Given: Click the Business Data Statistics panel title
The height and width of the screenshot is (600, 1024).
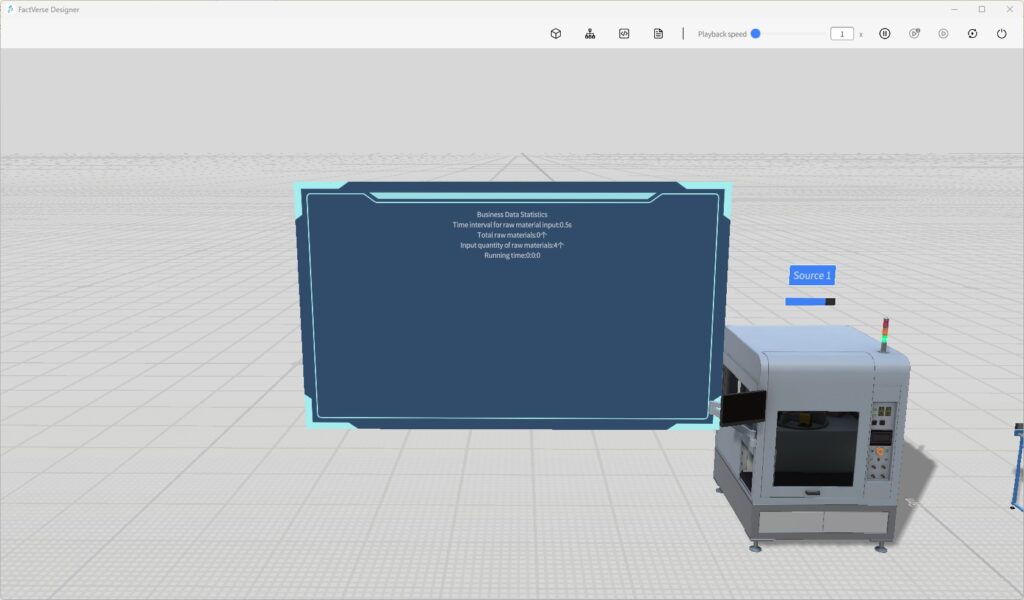Looking at the screenshot, I should (512, 214).
